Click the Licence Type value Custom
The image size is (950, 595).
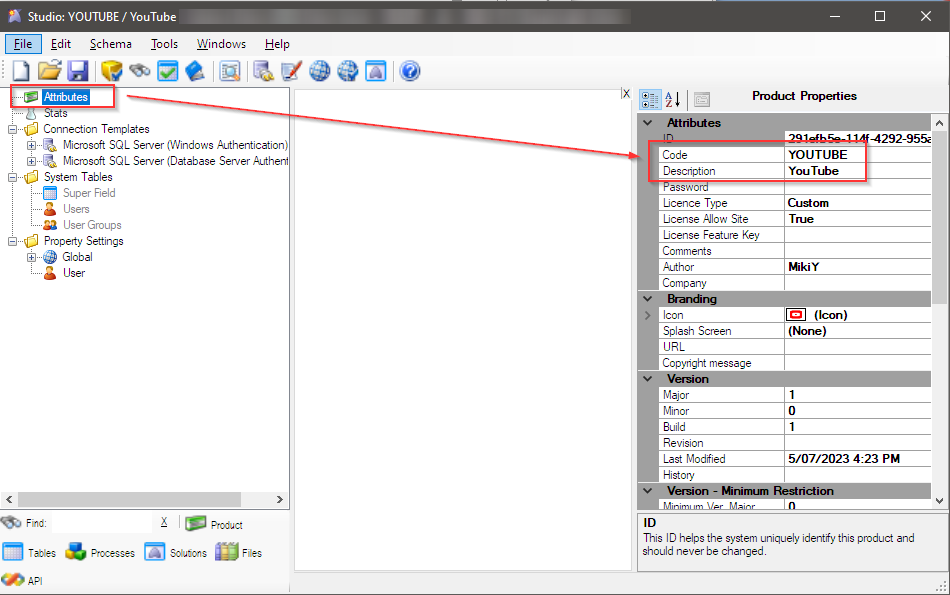(x=808, y=203)
